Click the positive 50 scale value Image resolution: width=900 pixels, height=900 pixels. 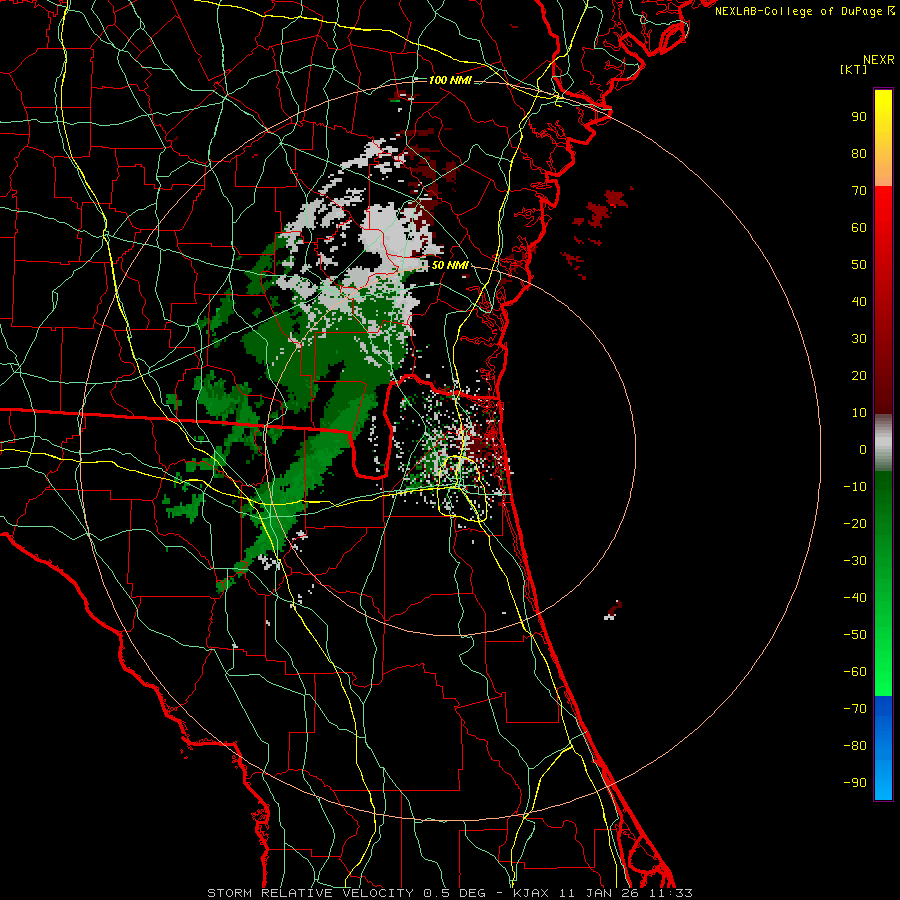tap(859, 265)
